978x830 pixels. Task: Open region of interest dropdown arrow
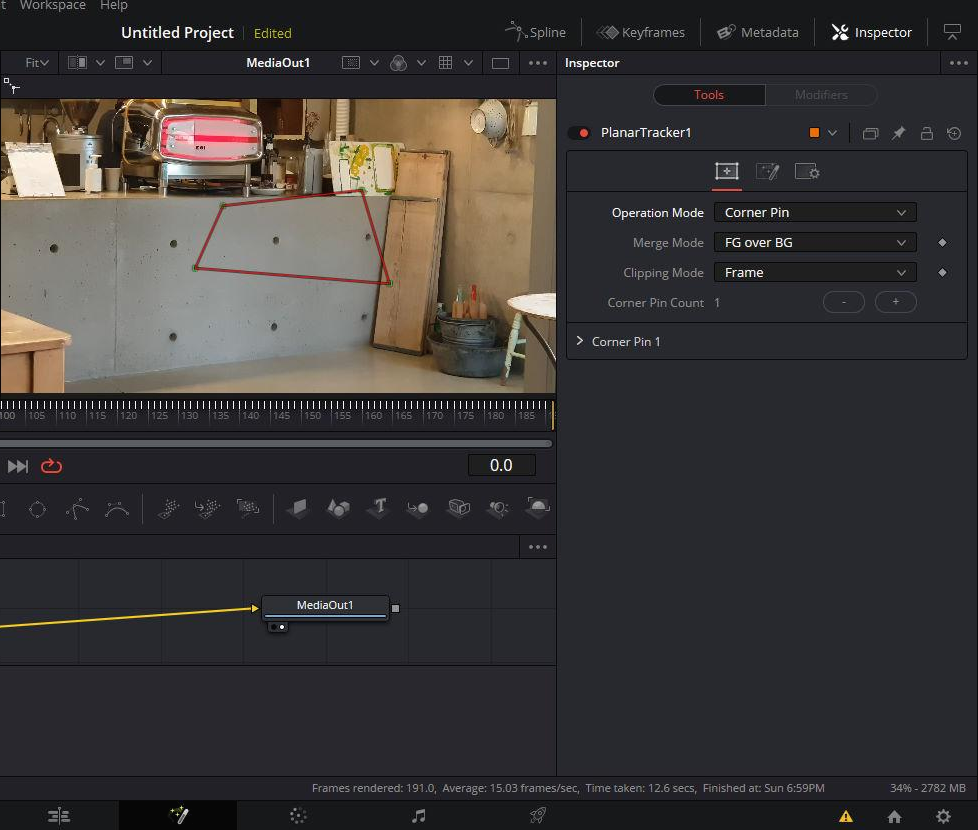374,63
